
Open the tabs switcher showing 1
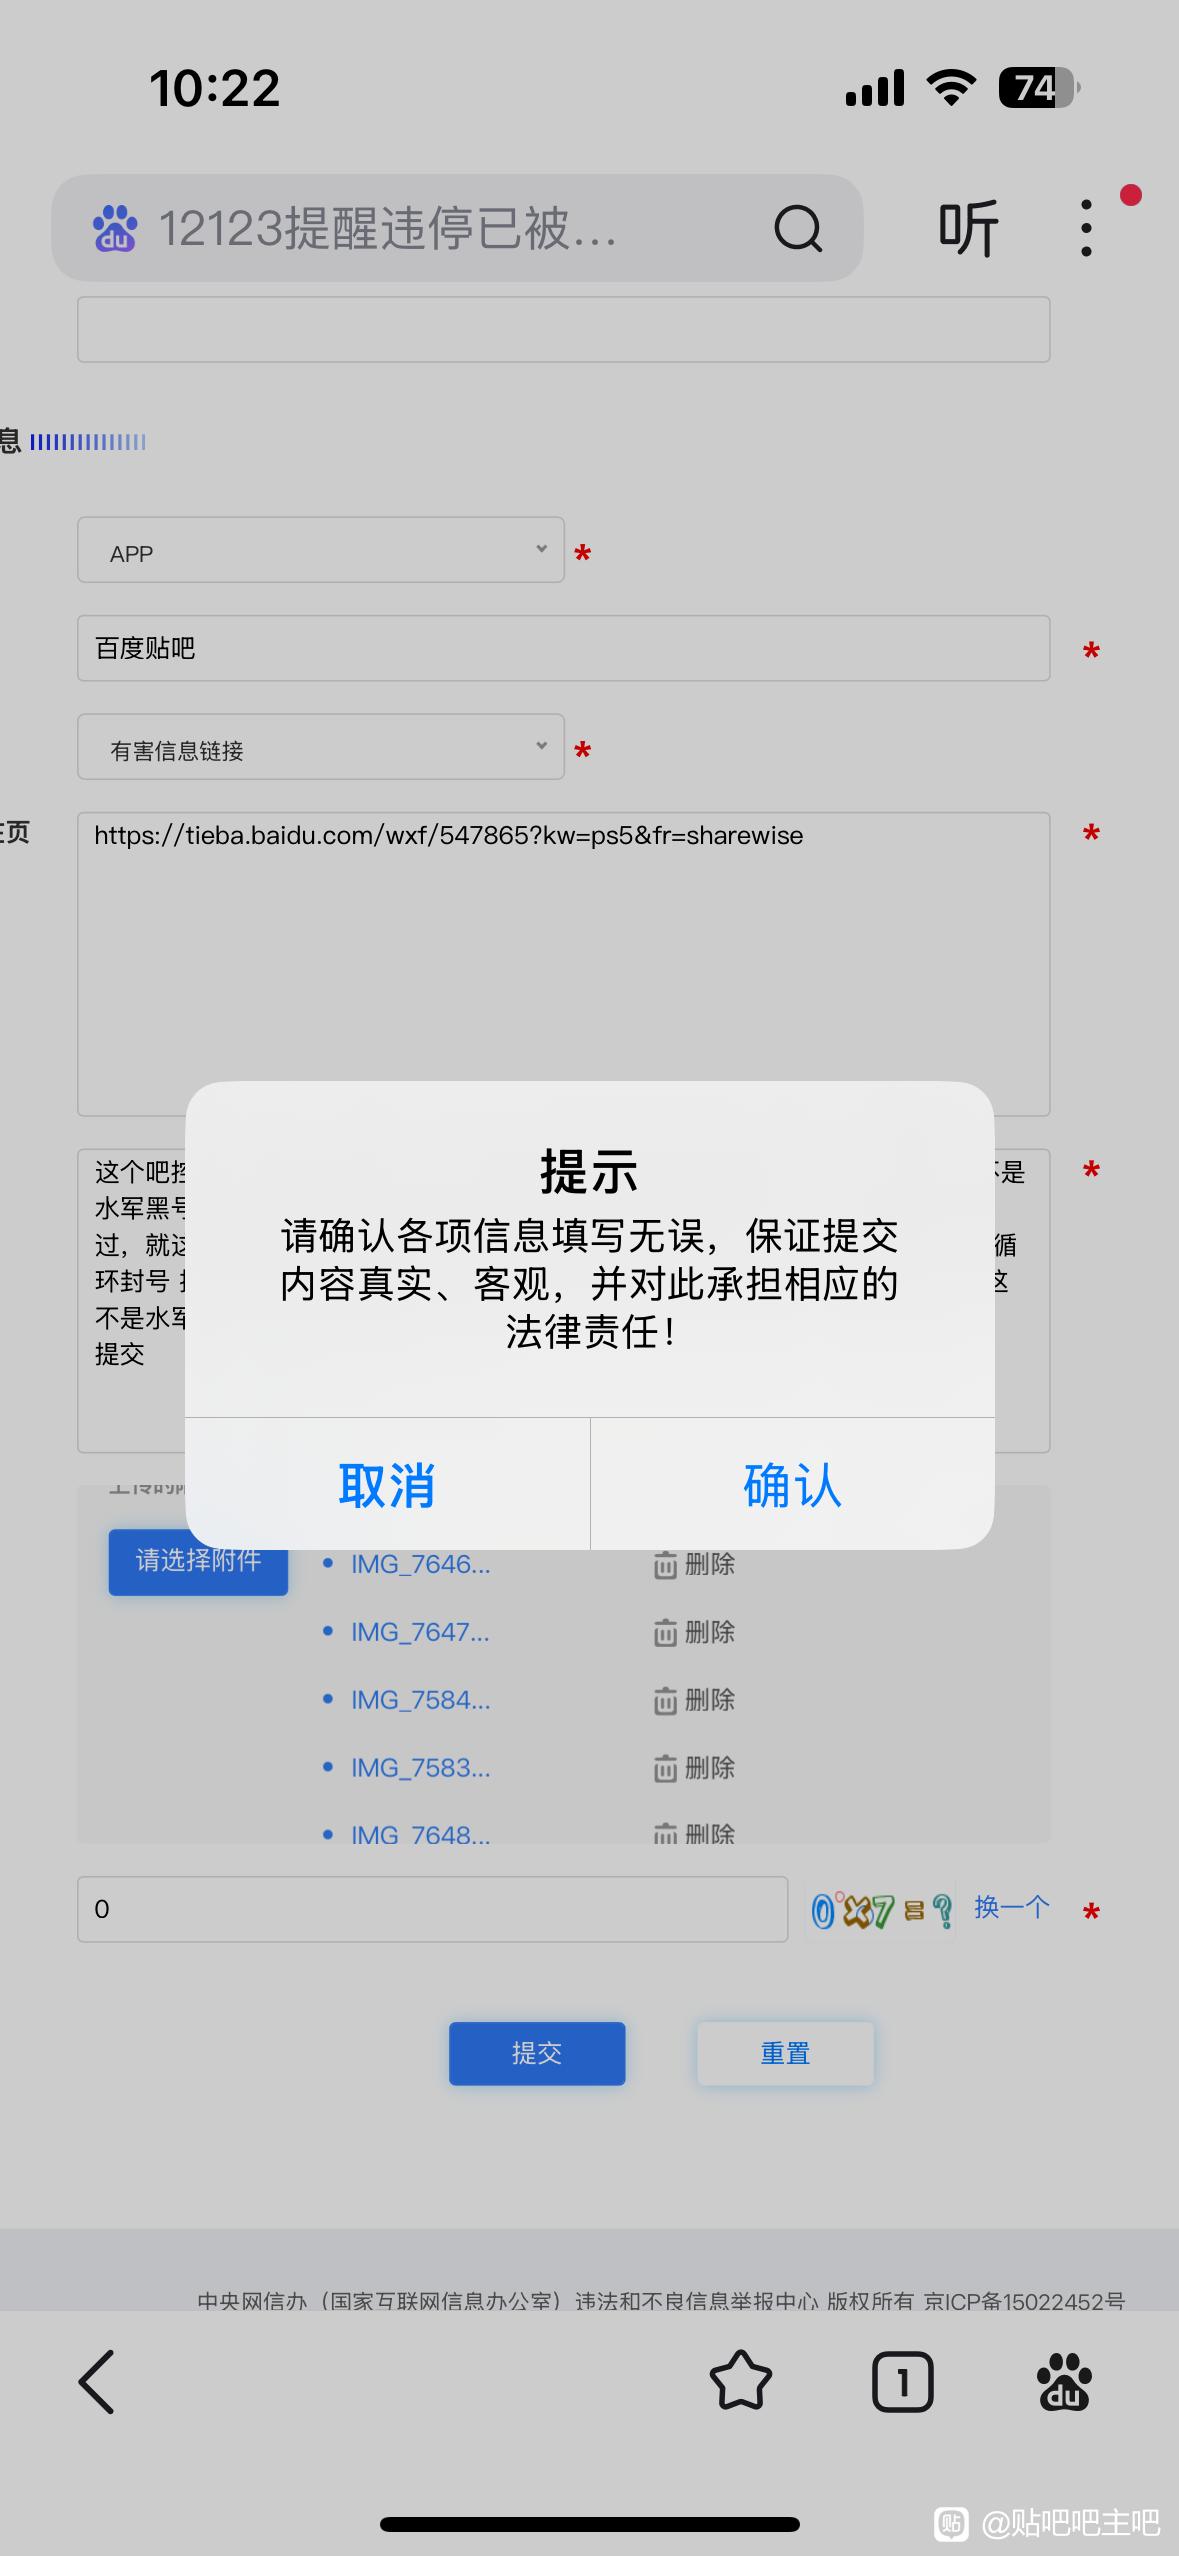pyautogui.click(x=902, y=2382)
